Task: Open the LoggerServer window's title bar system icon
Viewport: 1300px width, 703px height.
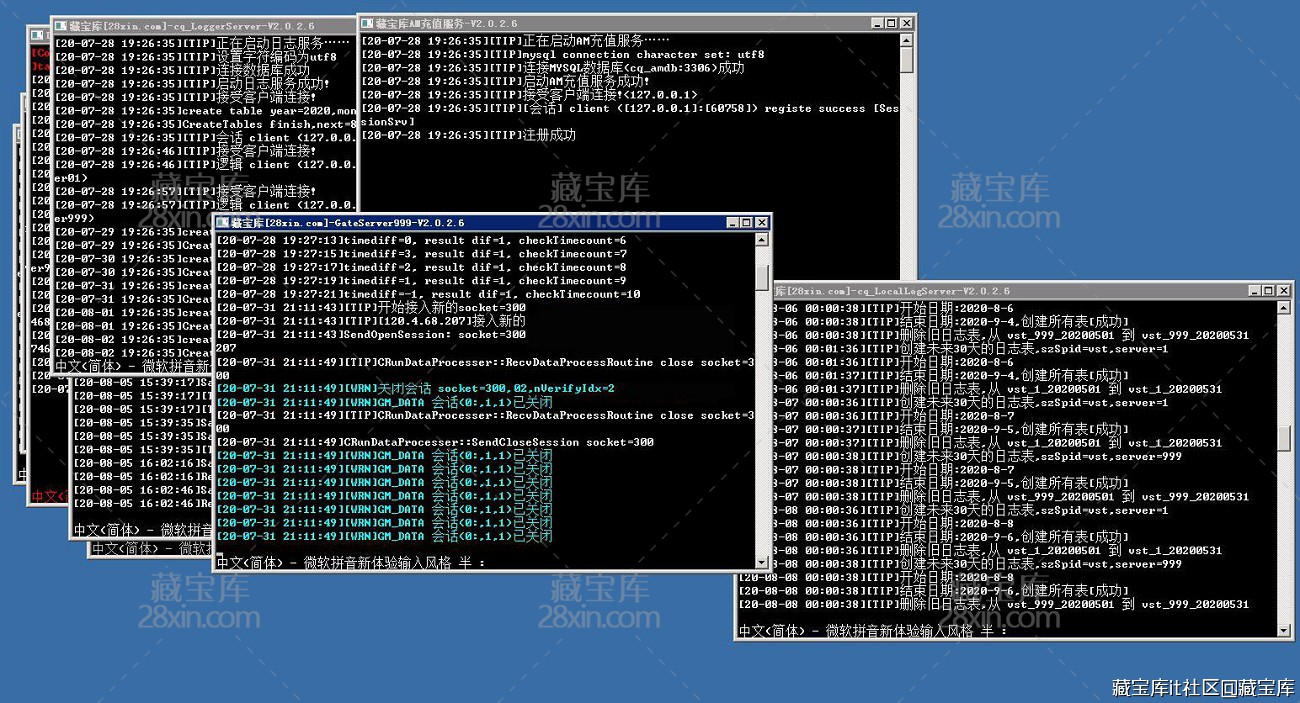Action: [x=60, y=24]
